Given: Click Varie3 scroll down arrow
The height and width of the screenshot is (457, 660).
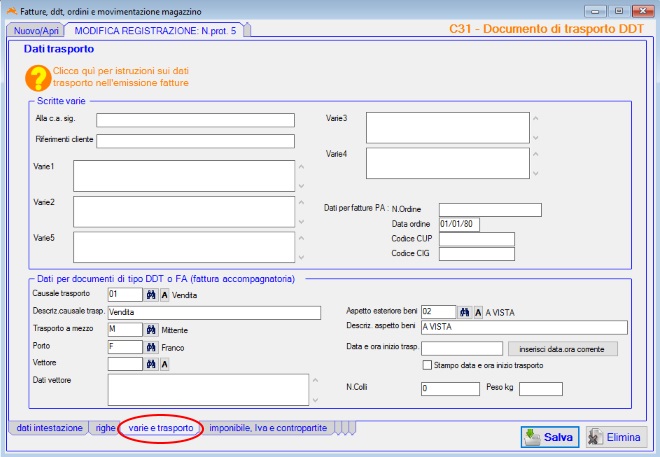Looking at the screenshot, I should [535, 137].
